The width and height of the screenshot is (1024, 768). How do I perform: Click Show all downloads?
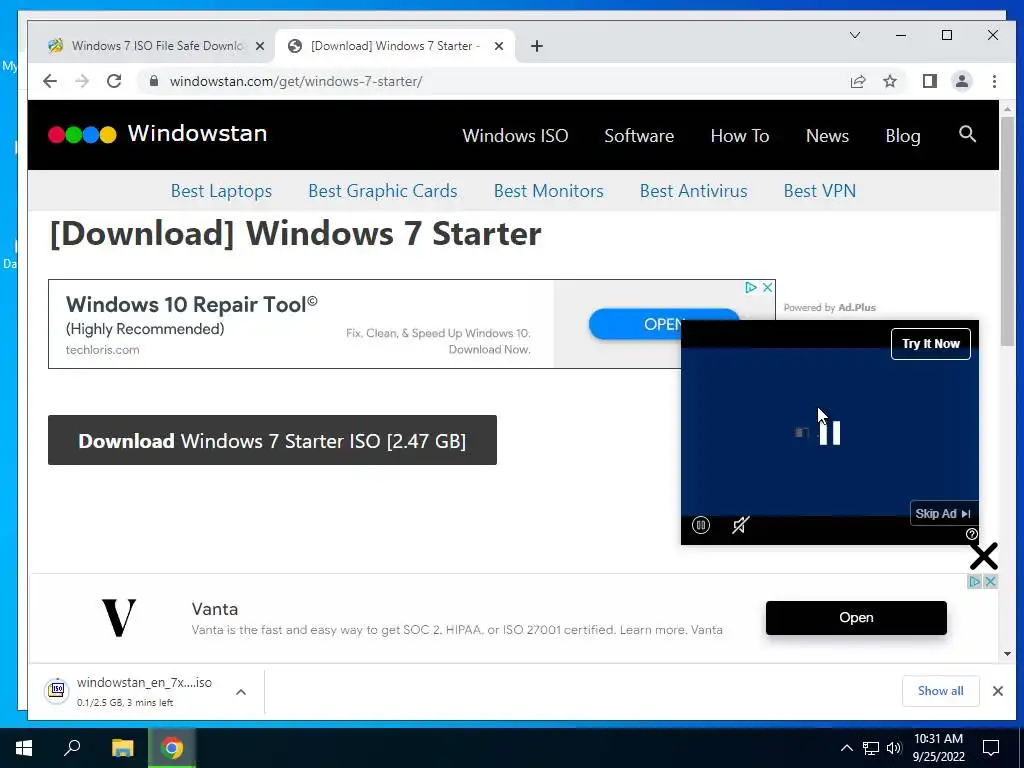tap(940, 691)
